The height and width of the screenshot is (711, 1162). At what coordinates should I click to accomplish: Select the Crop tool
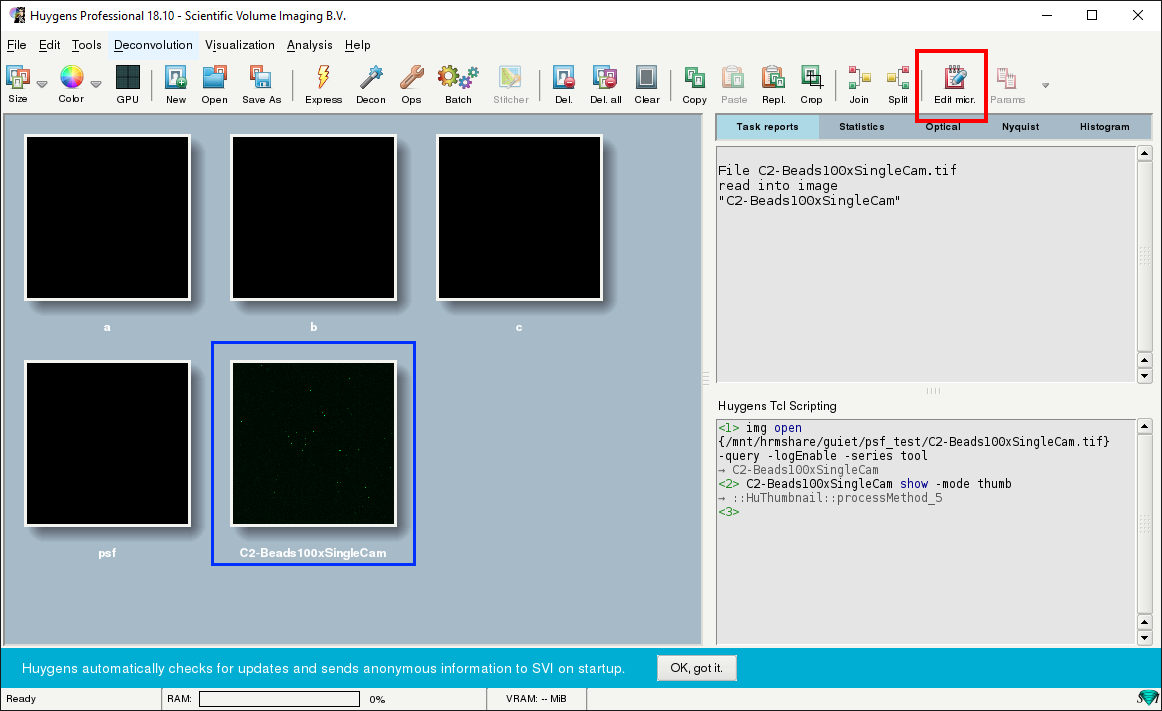click(x=811, y=84)
